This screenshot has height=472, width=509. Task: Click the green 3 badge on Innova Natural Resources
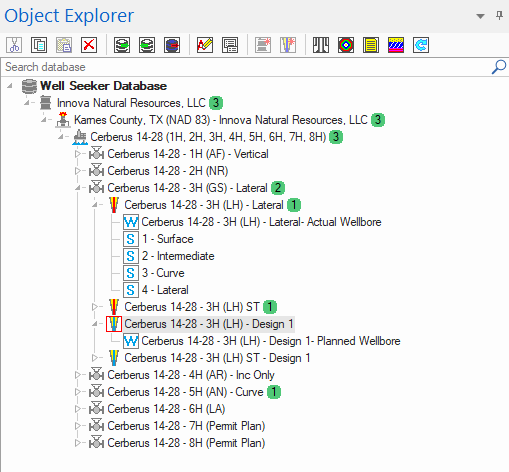pos(216,103)
